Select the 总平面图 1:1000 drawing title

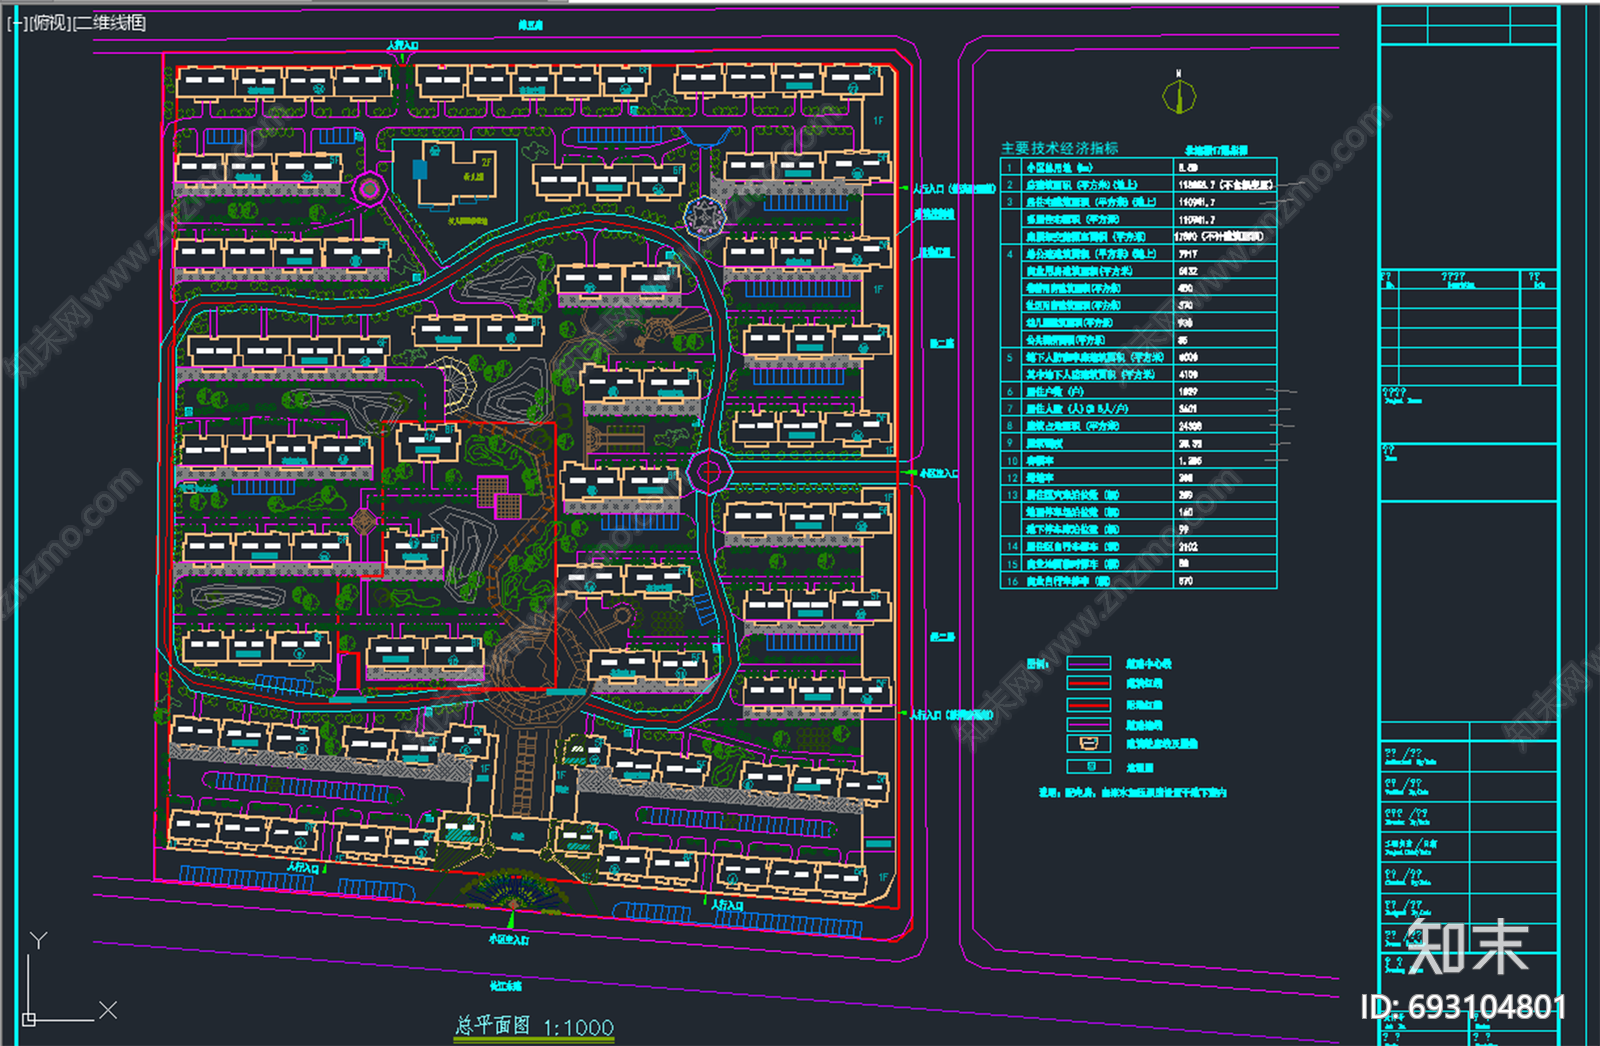tap(534, 1026)
